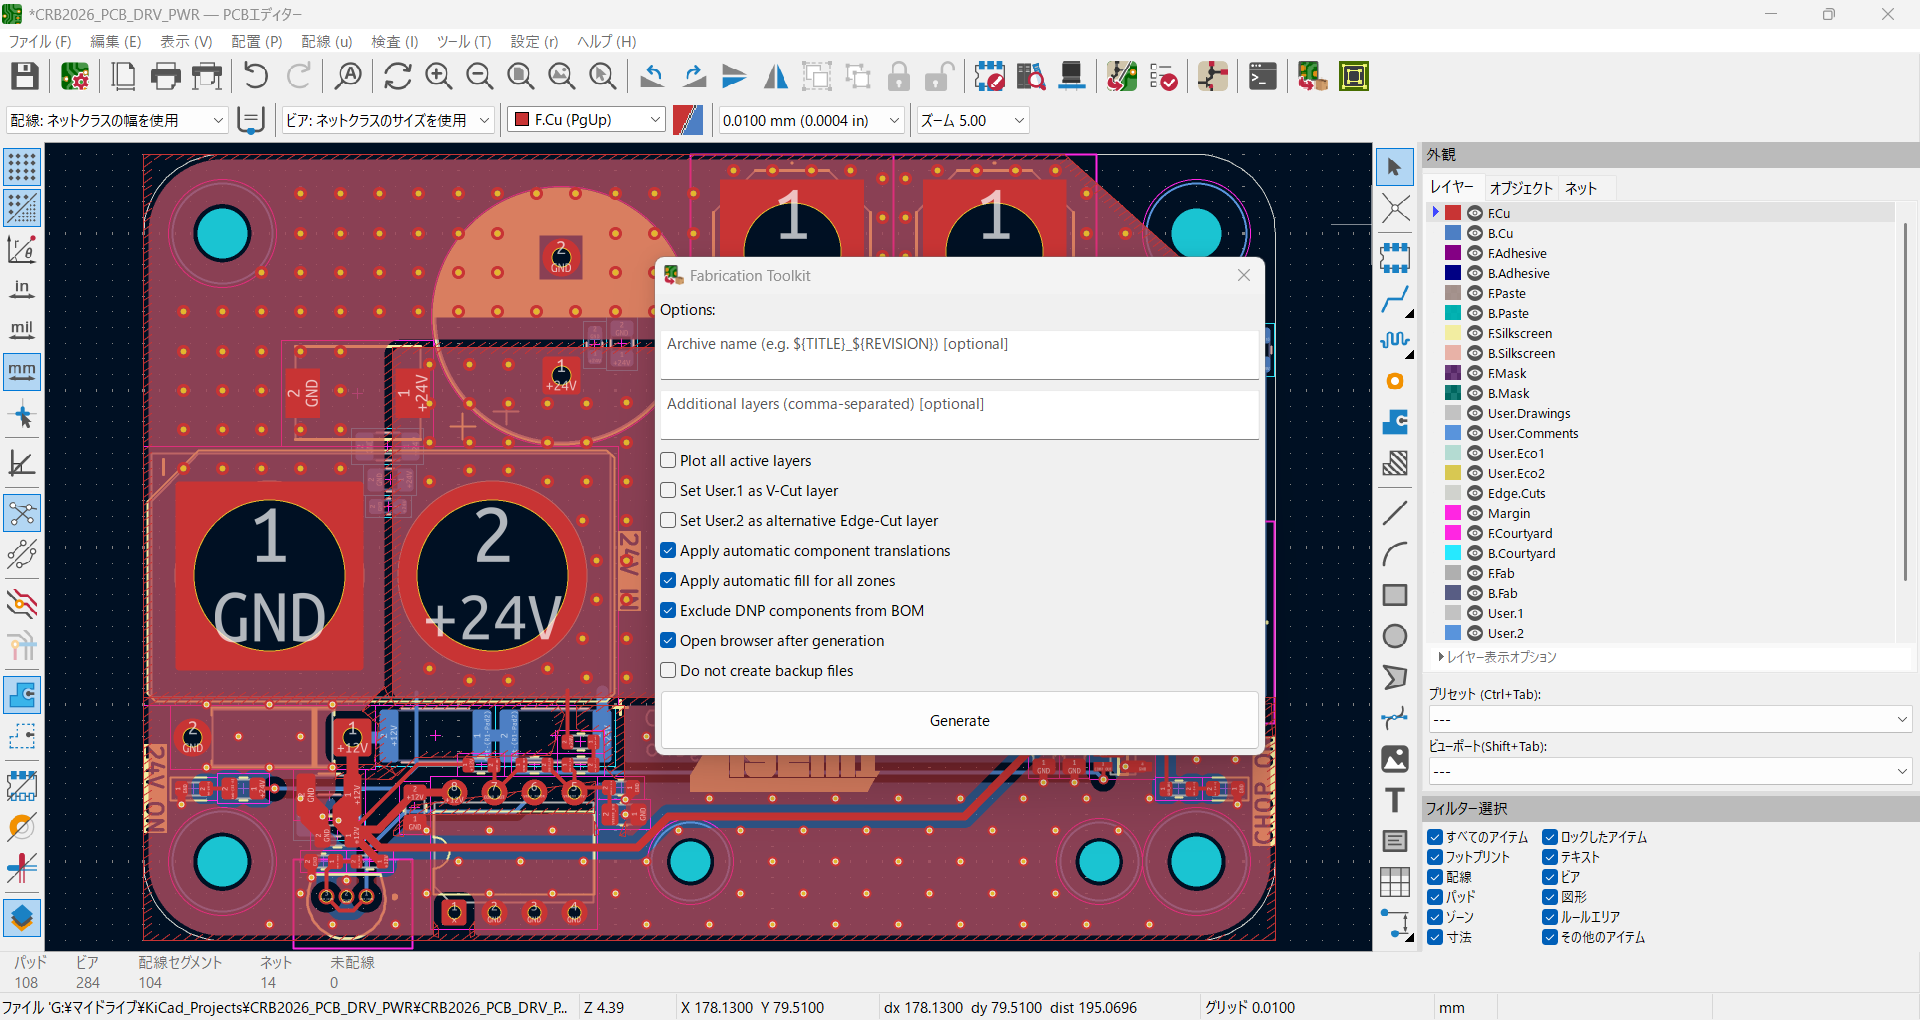
Task: Click the Generate button
Action: 960,721
